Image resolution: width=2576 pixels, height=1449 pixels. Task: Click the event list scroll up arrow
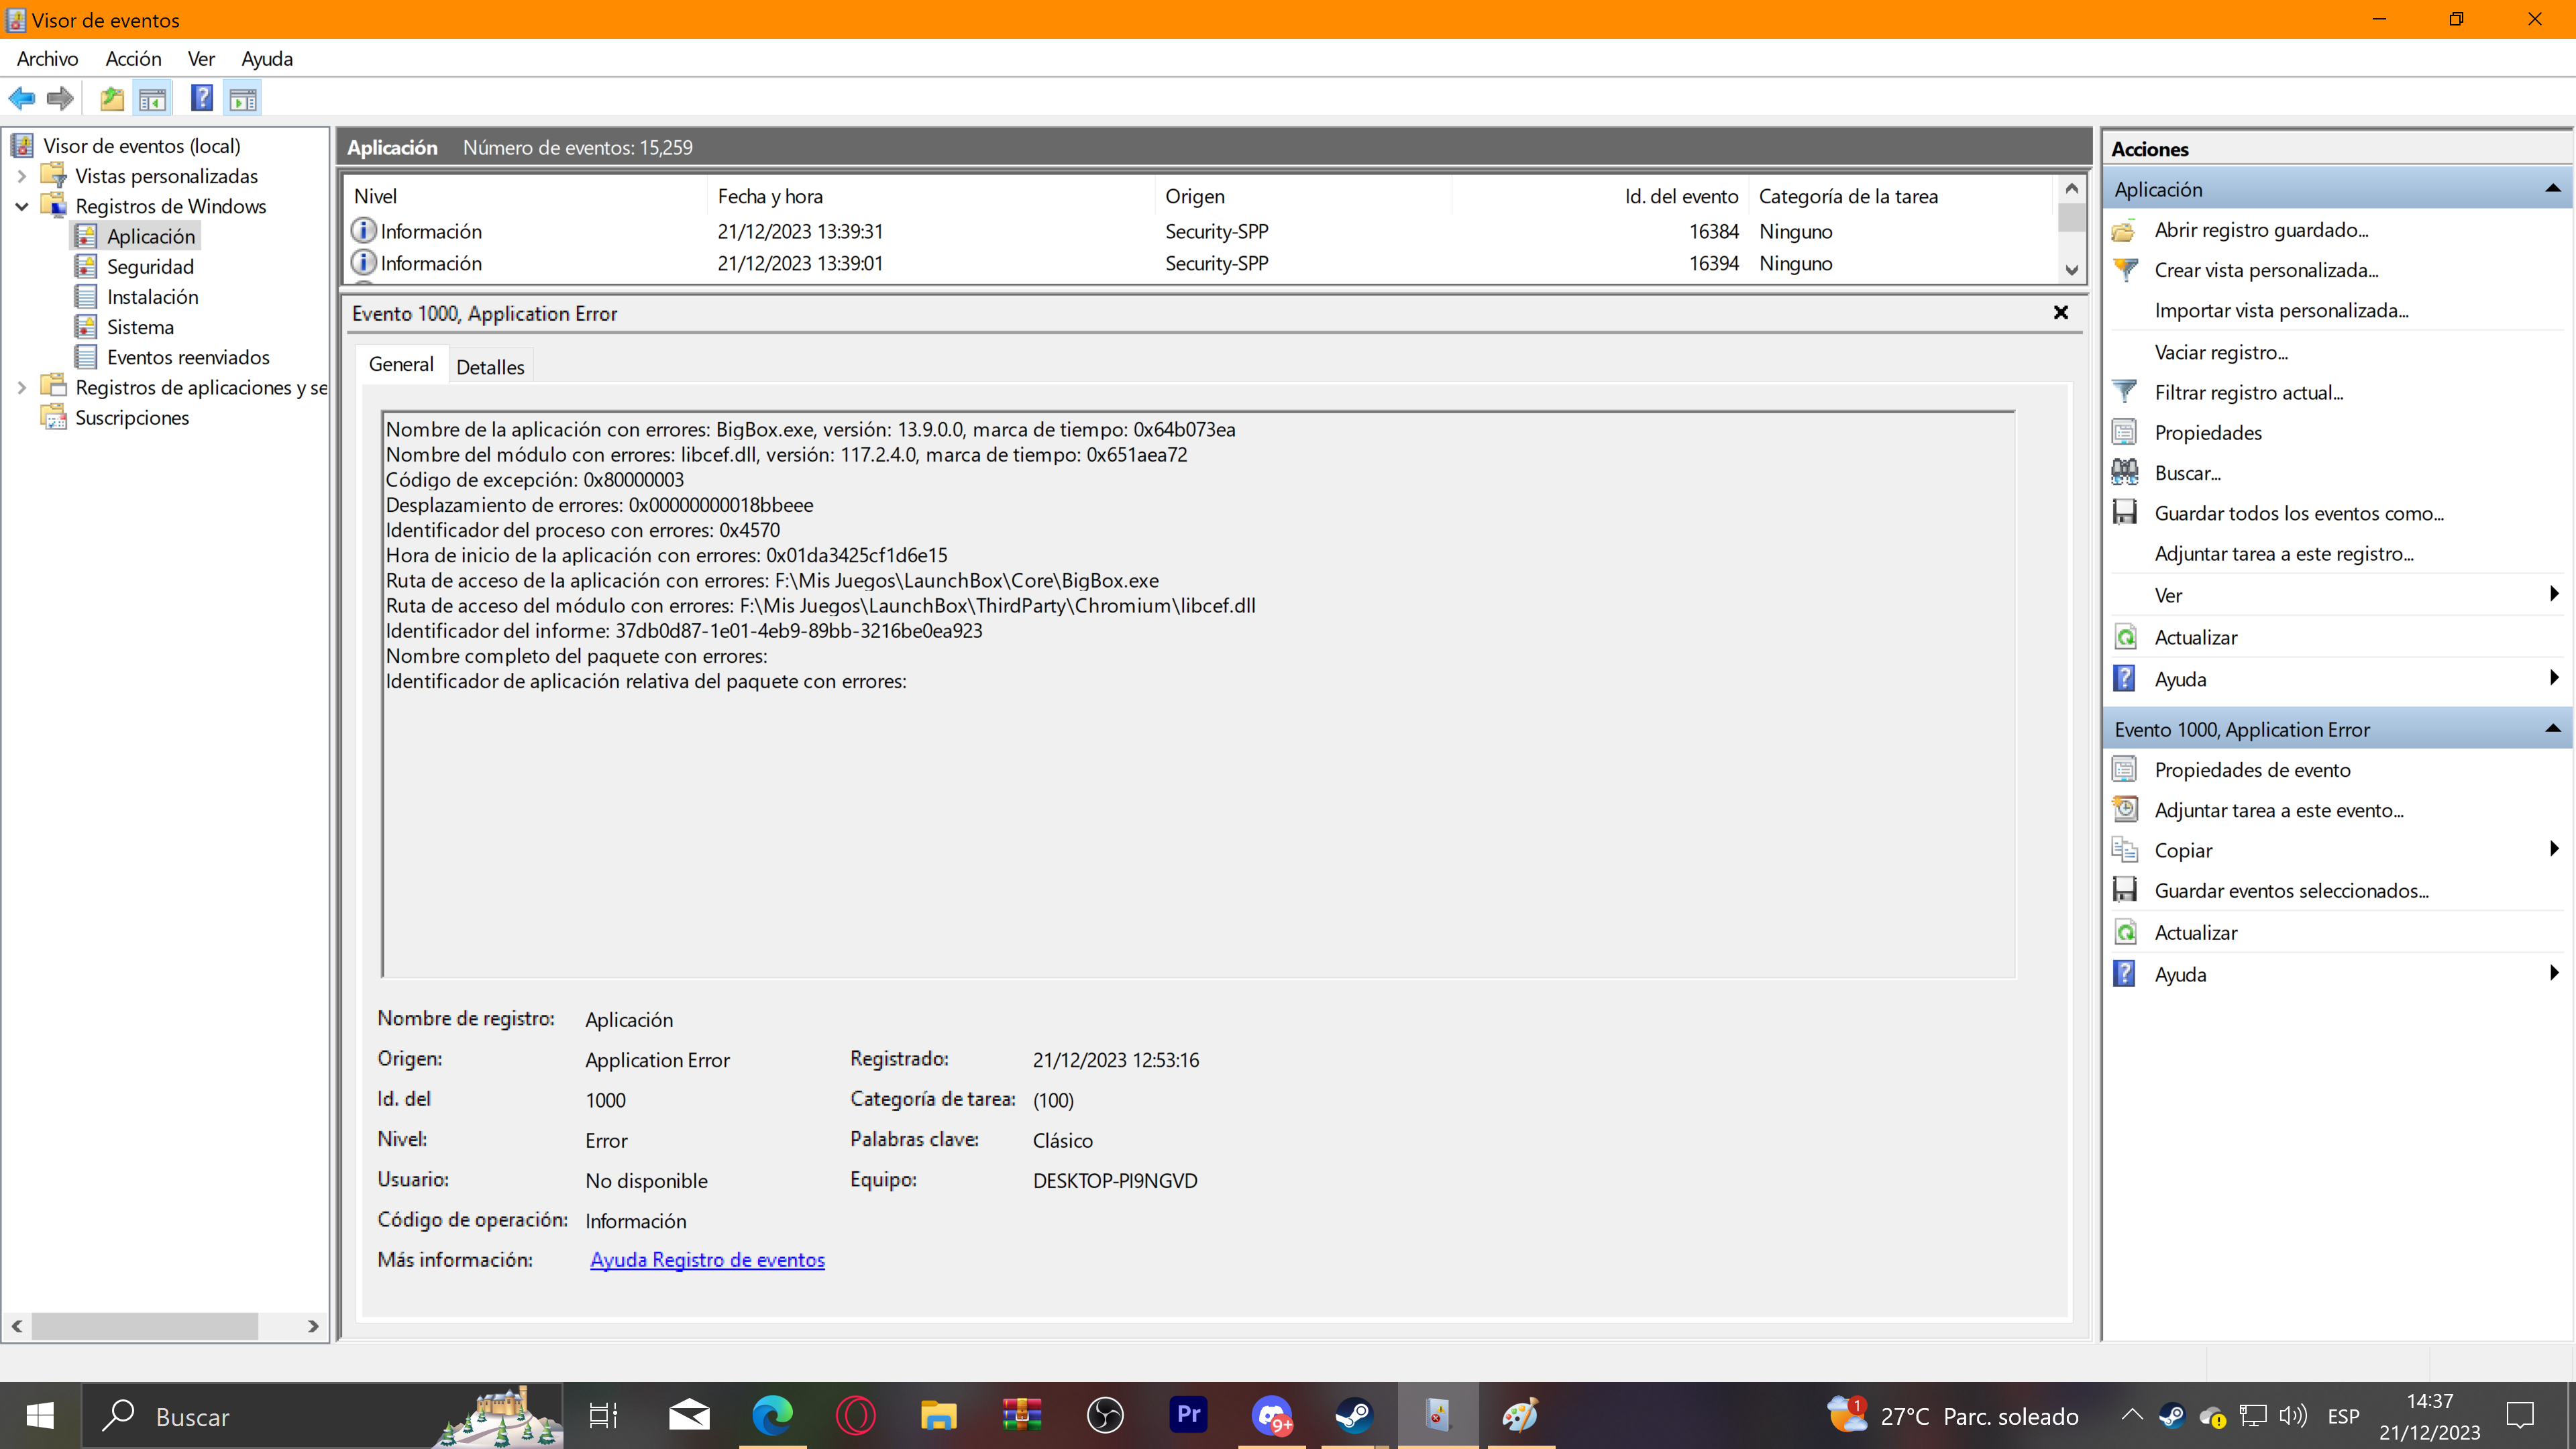(2071, 188)
